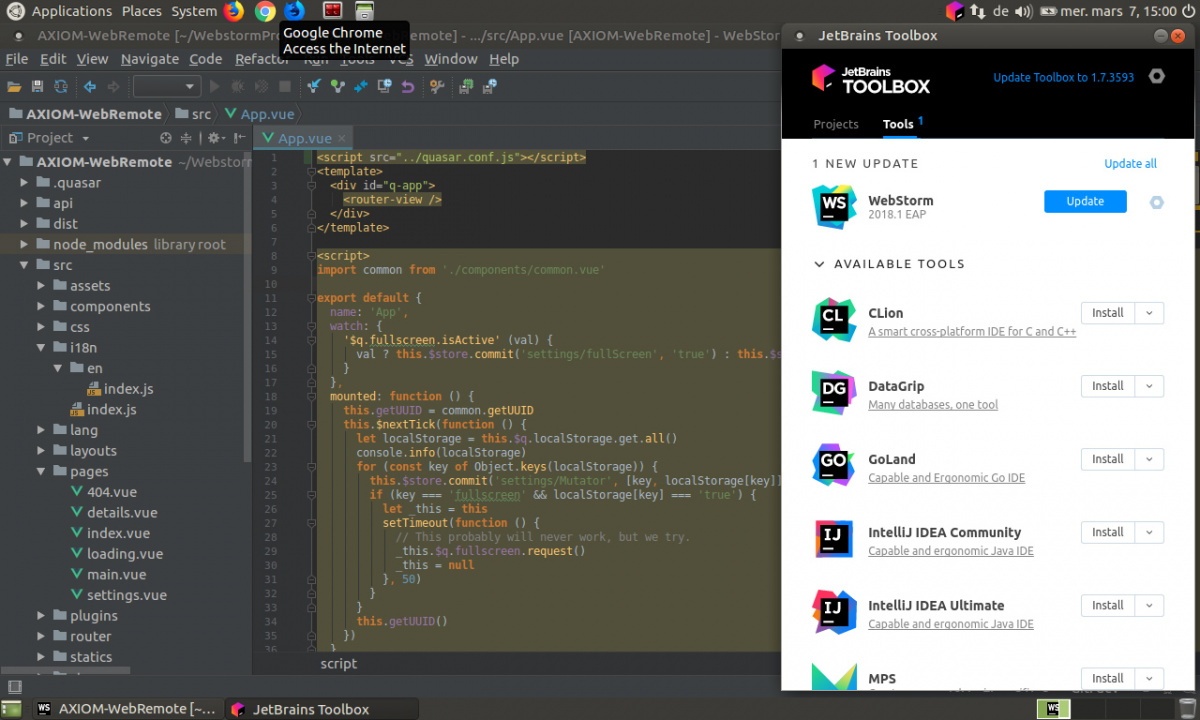Switch to the Projects tab in Toolbox
Screen dimensions: 1200x720
pyautogui.click(x=836, y=124)
